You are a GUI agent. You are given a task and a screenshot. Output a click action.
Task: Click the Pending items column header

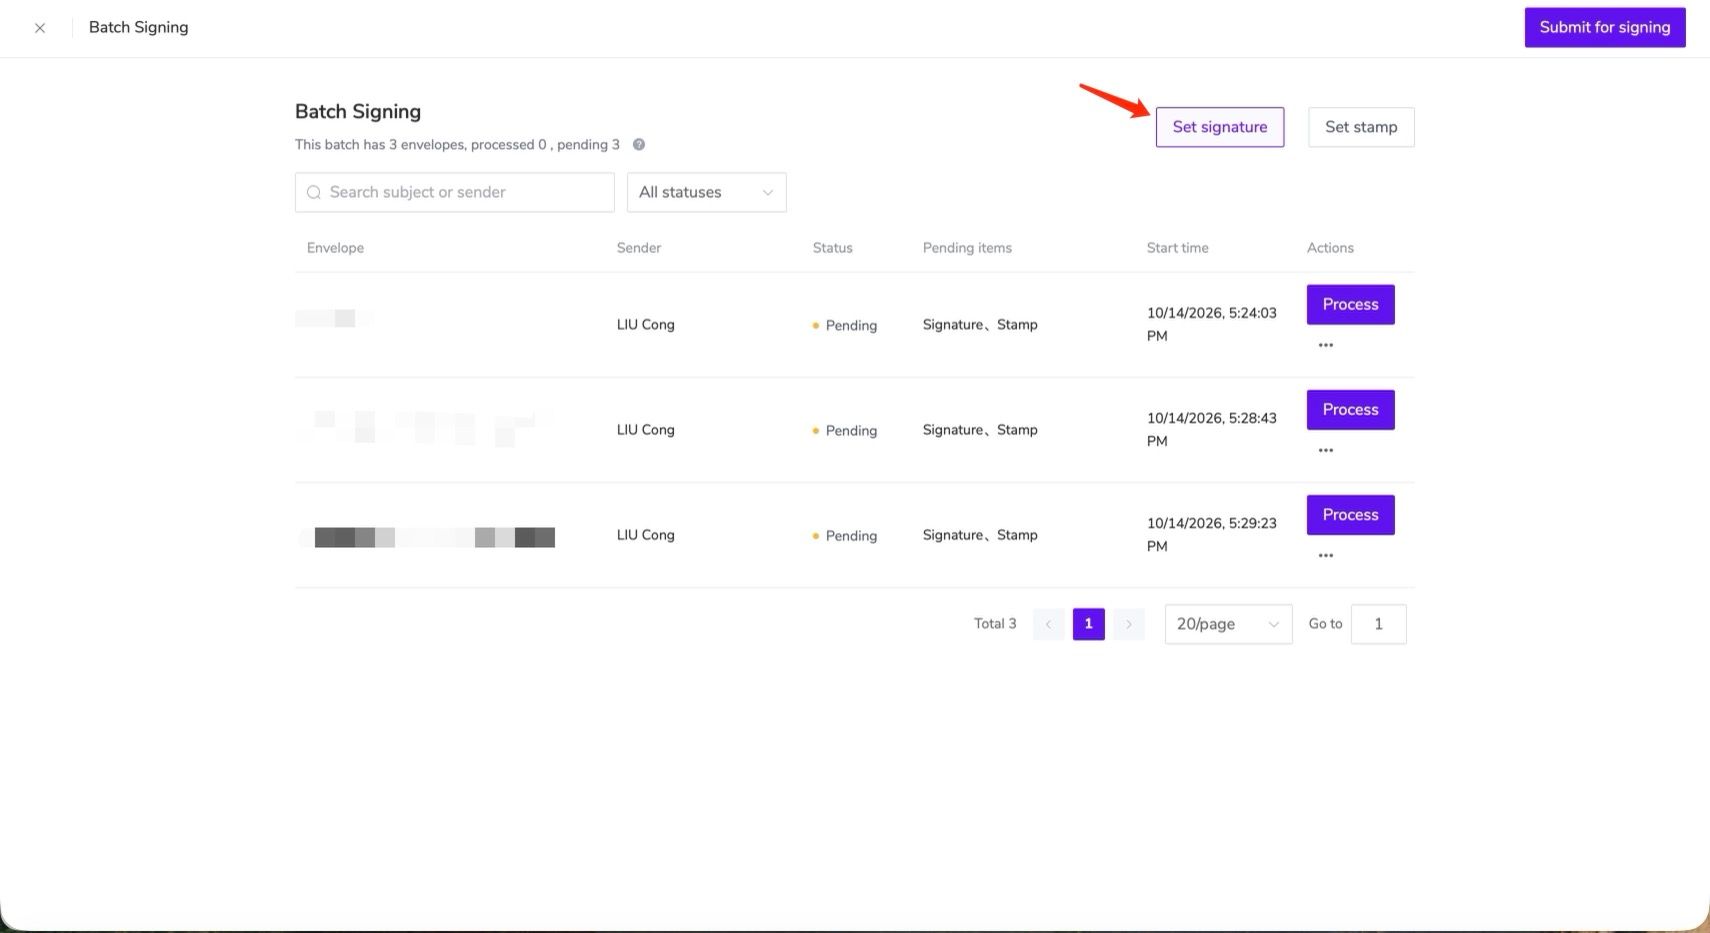coord(967,248)
